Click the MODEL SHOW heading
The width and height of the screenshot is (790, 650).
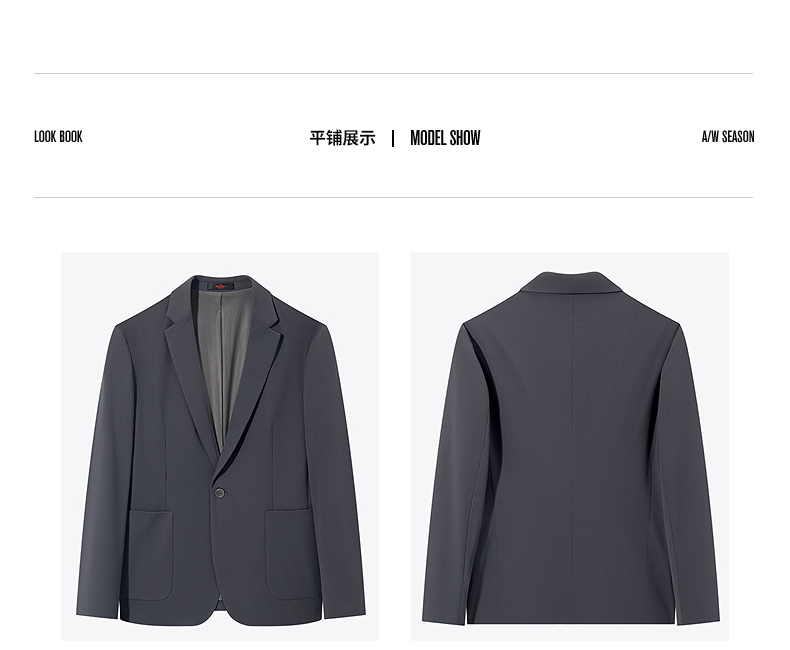click(445, 138)
